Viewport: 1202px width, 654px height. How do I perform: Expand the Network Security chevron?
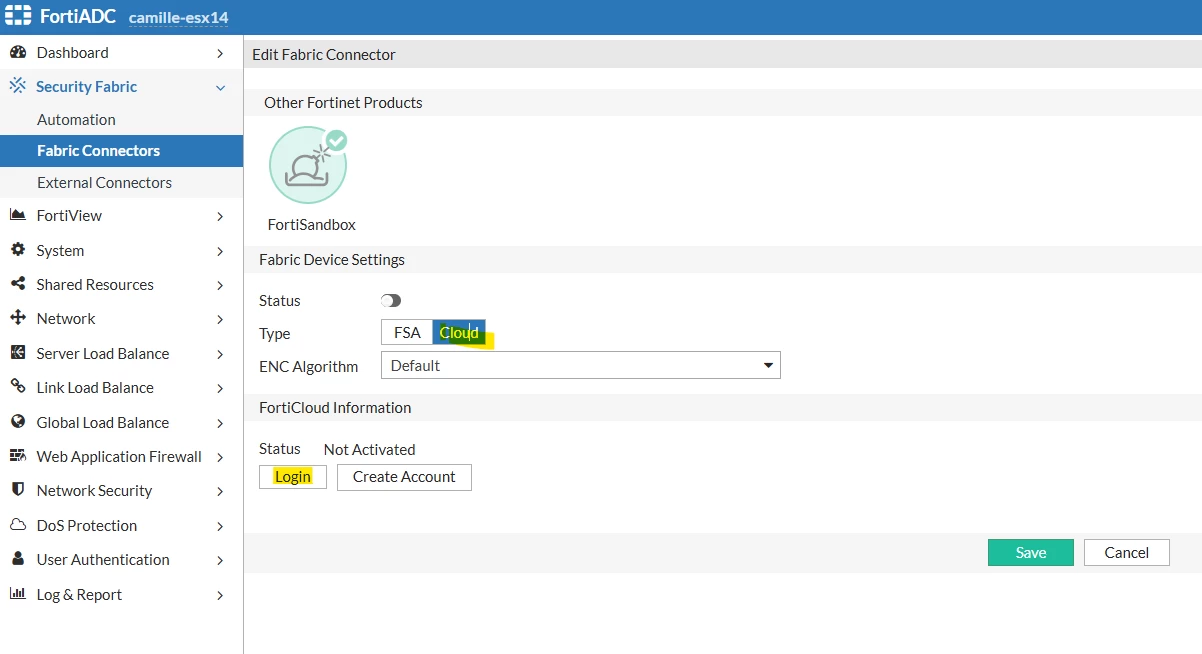(220, 491)
